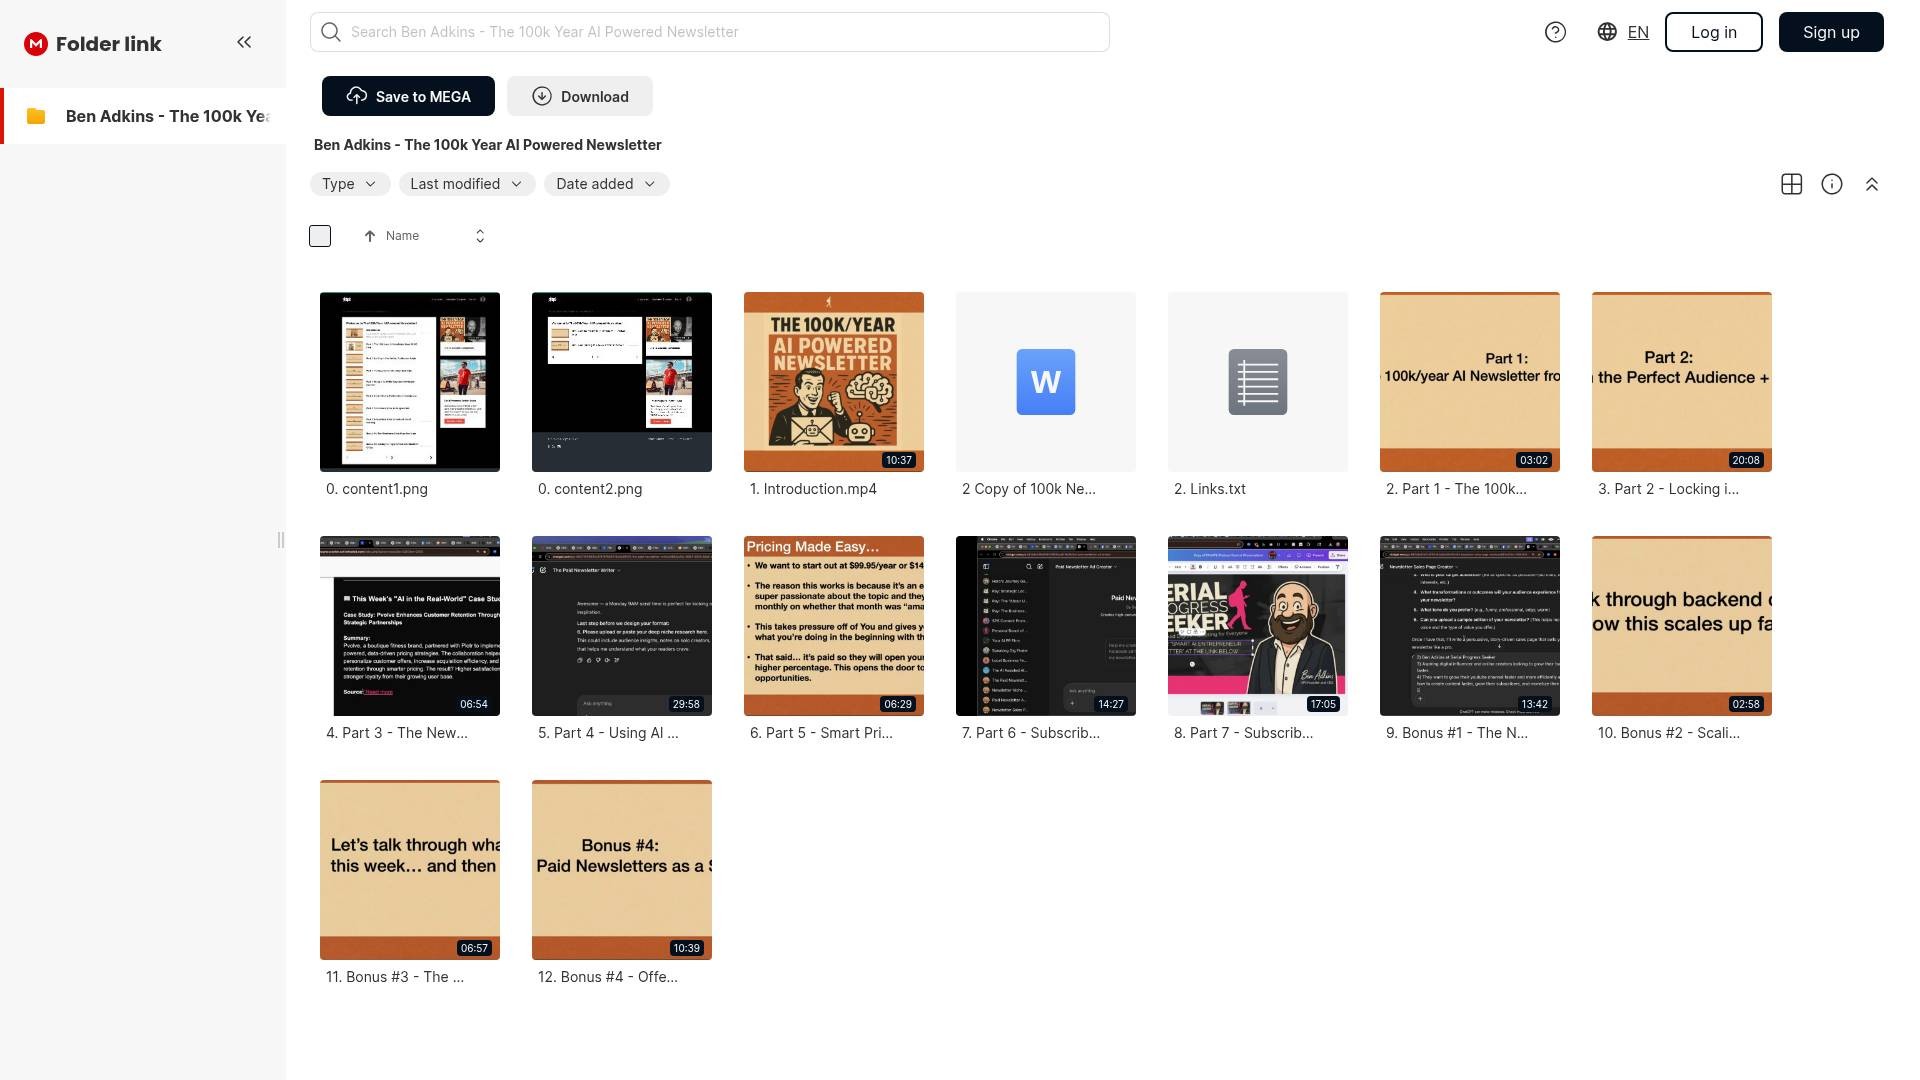This screenshot has width=1920, height=1080.
Task: Expand the Date added filter dropdown
Action: [606, 184]
